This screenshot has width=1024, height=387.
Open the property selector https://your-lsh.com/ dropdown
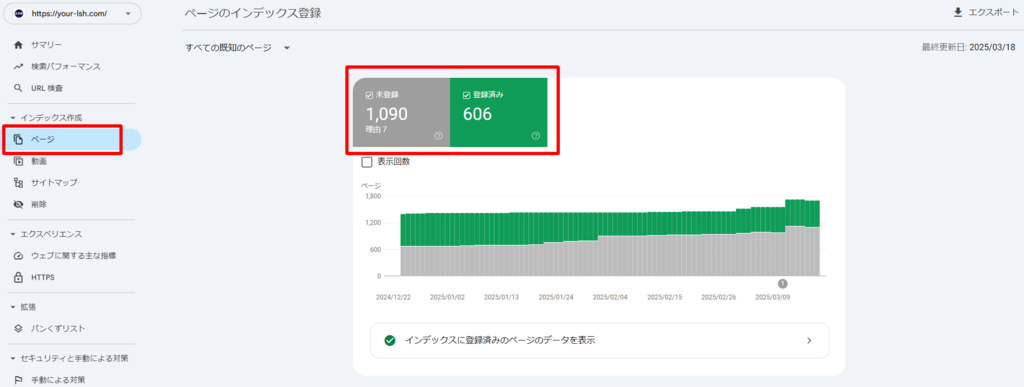pos(72,13)
